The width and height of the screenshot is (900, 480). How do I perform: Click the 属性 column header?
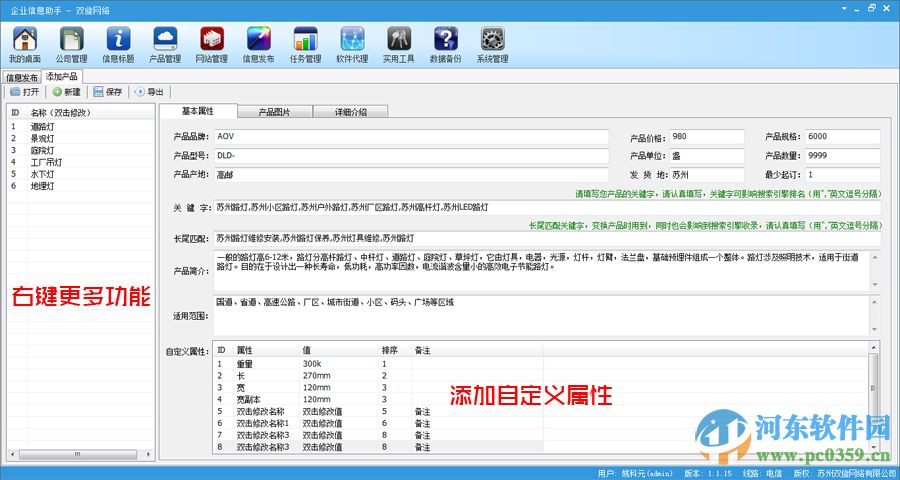tap(266, 350)
